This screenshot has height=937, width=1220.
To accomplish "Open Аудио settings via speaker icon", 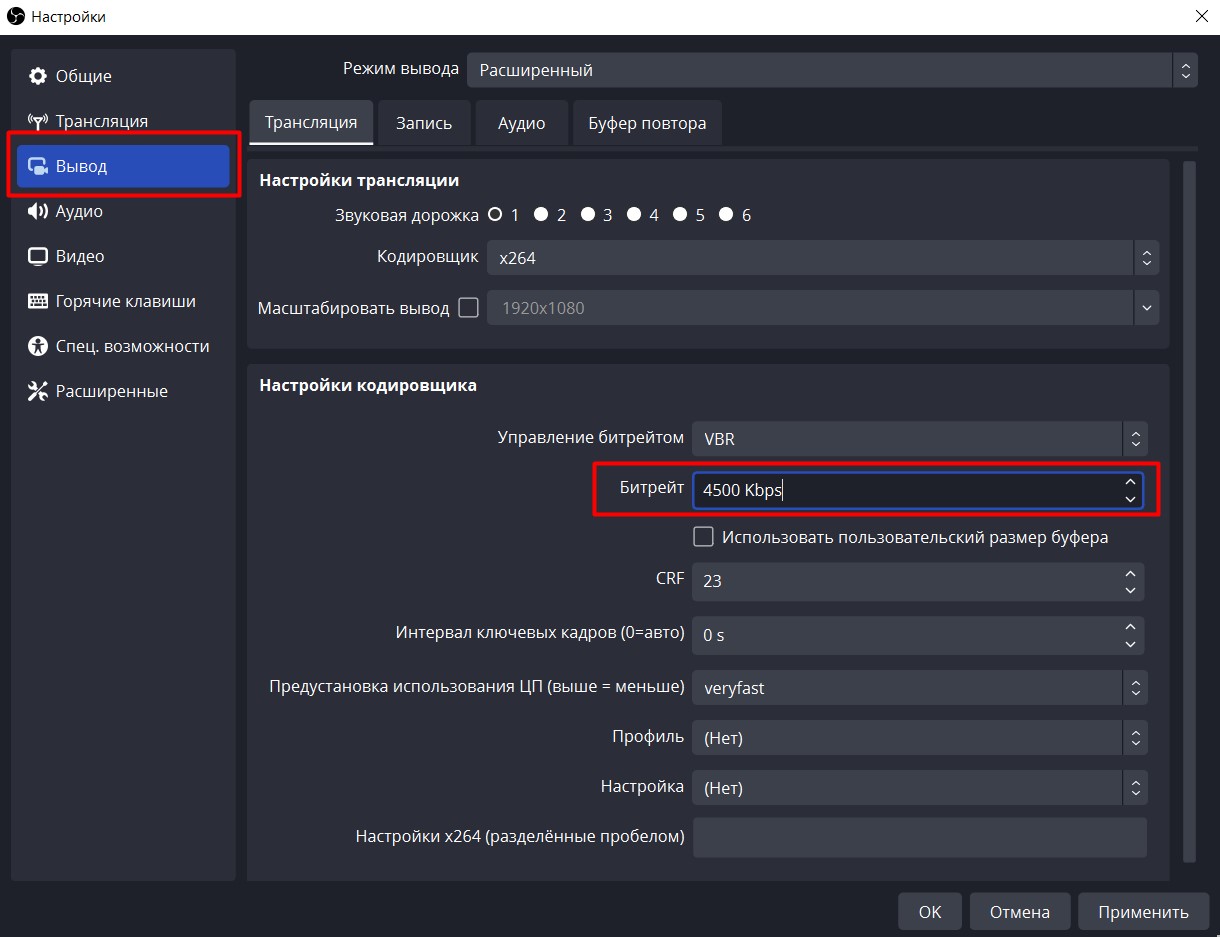I will pos(38,212).
